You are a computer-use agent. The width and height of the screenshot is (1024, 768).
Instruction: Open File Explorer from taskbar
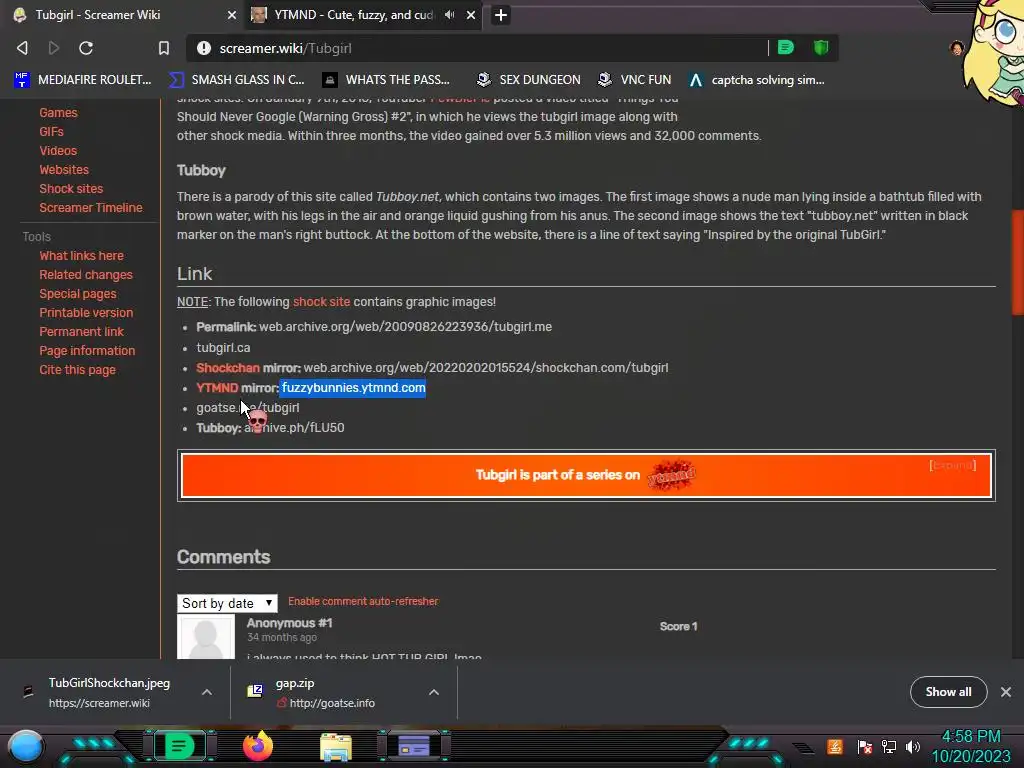[x=336, y=747]
